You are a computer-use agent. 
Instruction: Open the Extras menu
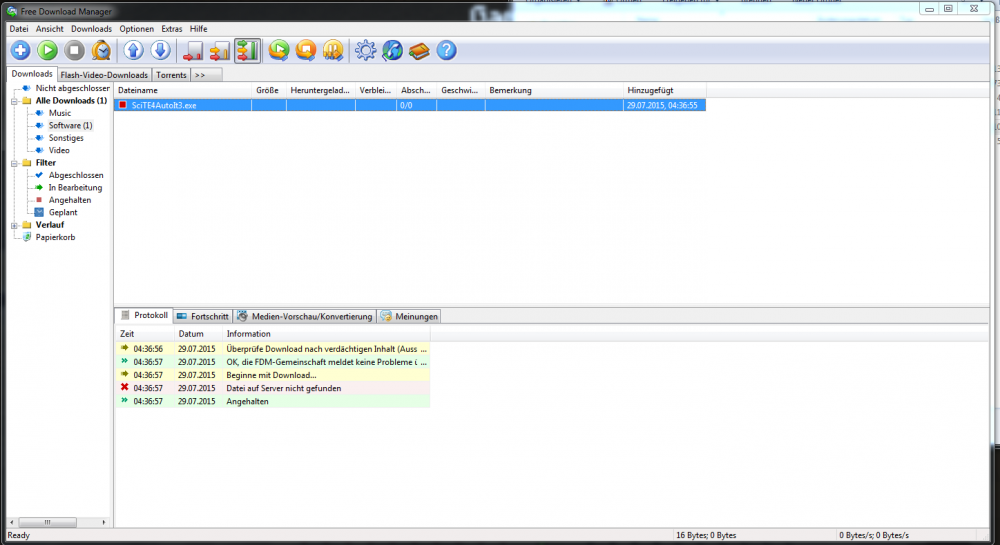172,29
